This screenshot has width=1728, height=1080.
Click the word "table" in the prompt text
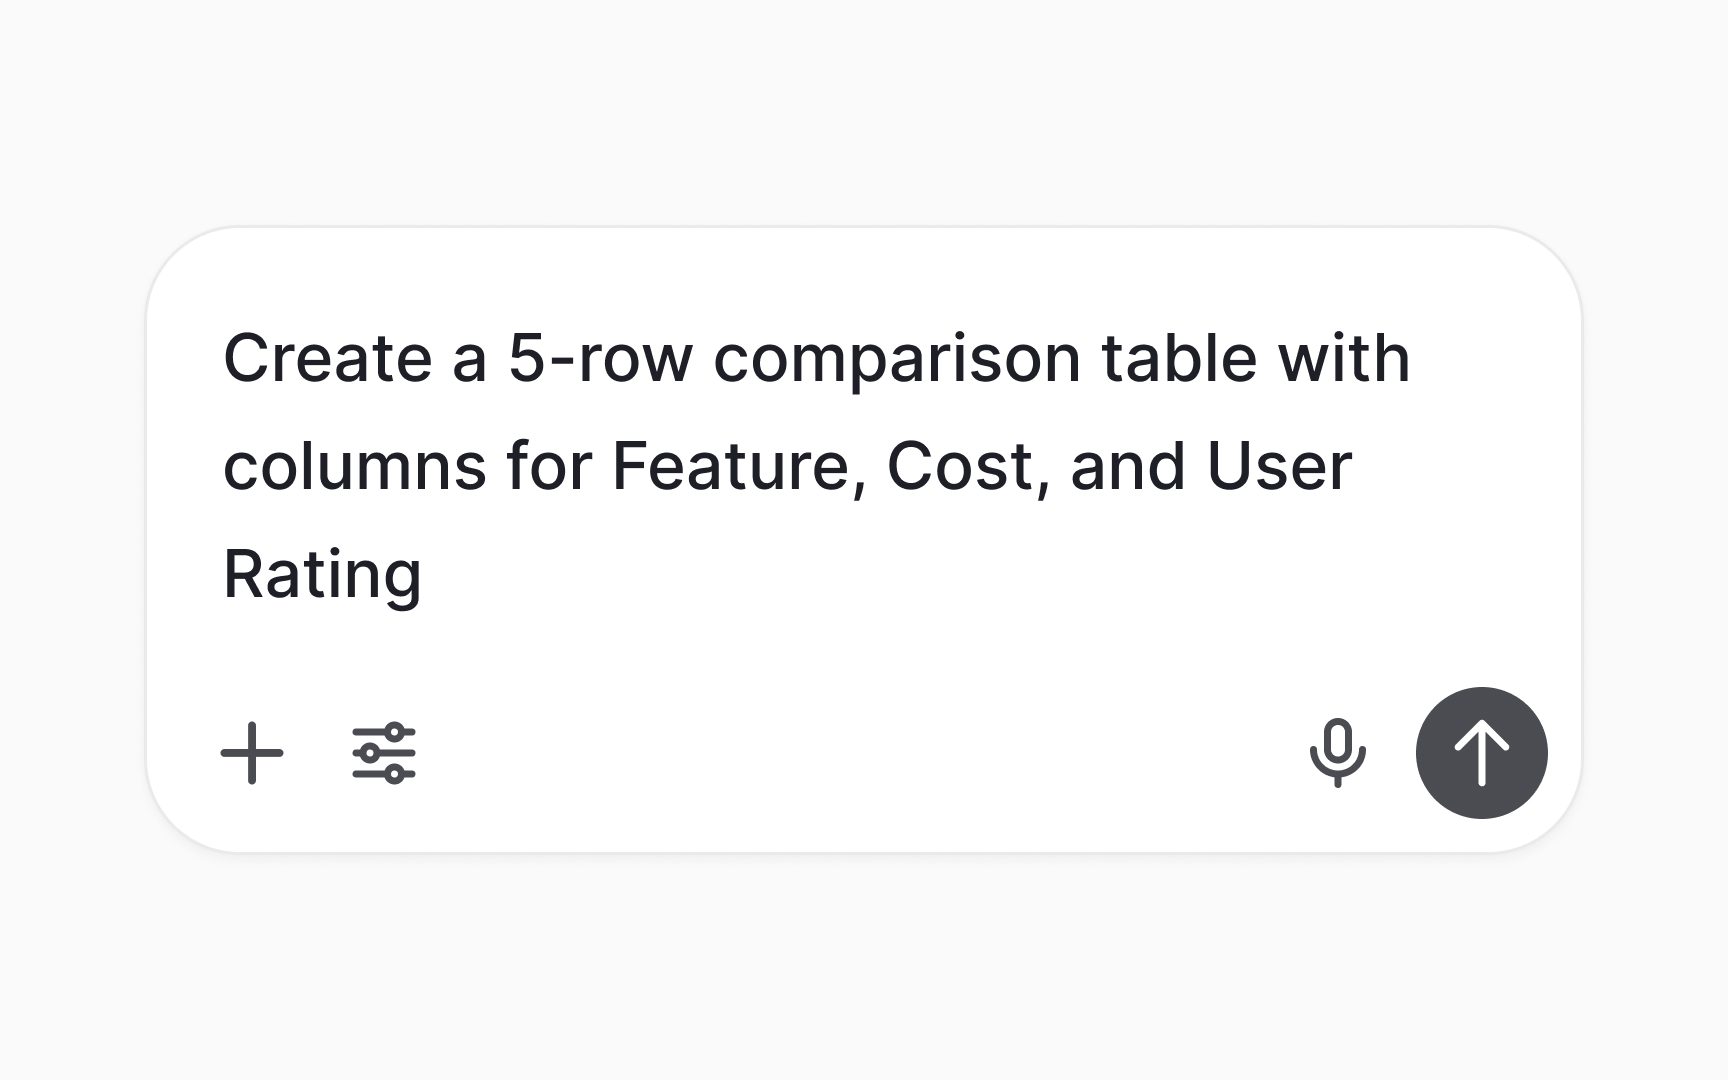(x=1179, y=358)
